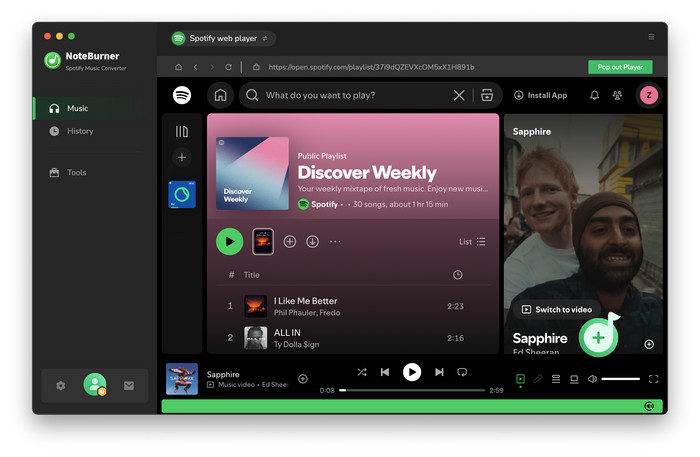Adjust the volume slider
Screen dimensions: 700x457
(621, 379)
